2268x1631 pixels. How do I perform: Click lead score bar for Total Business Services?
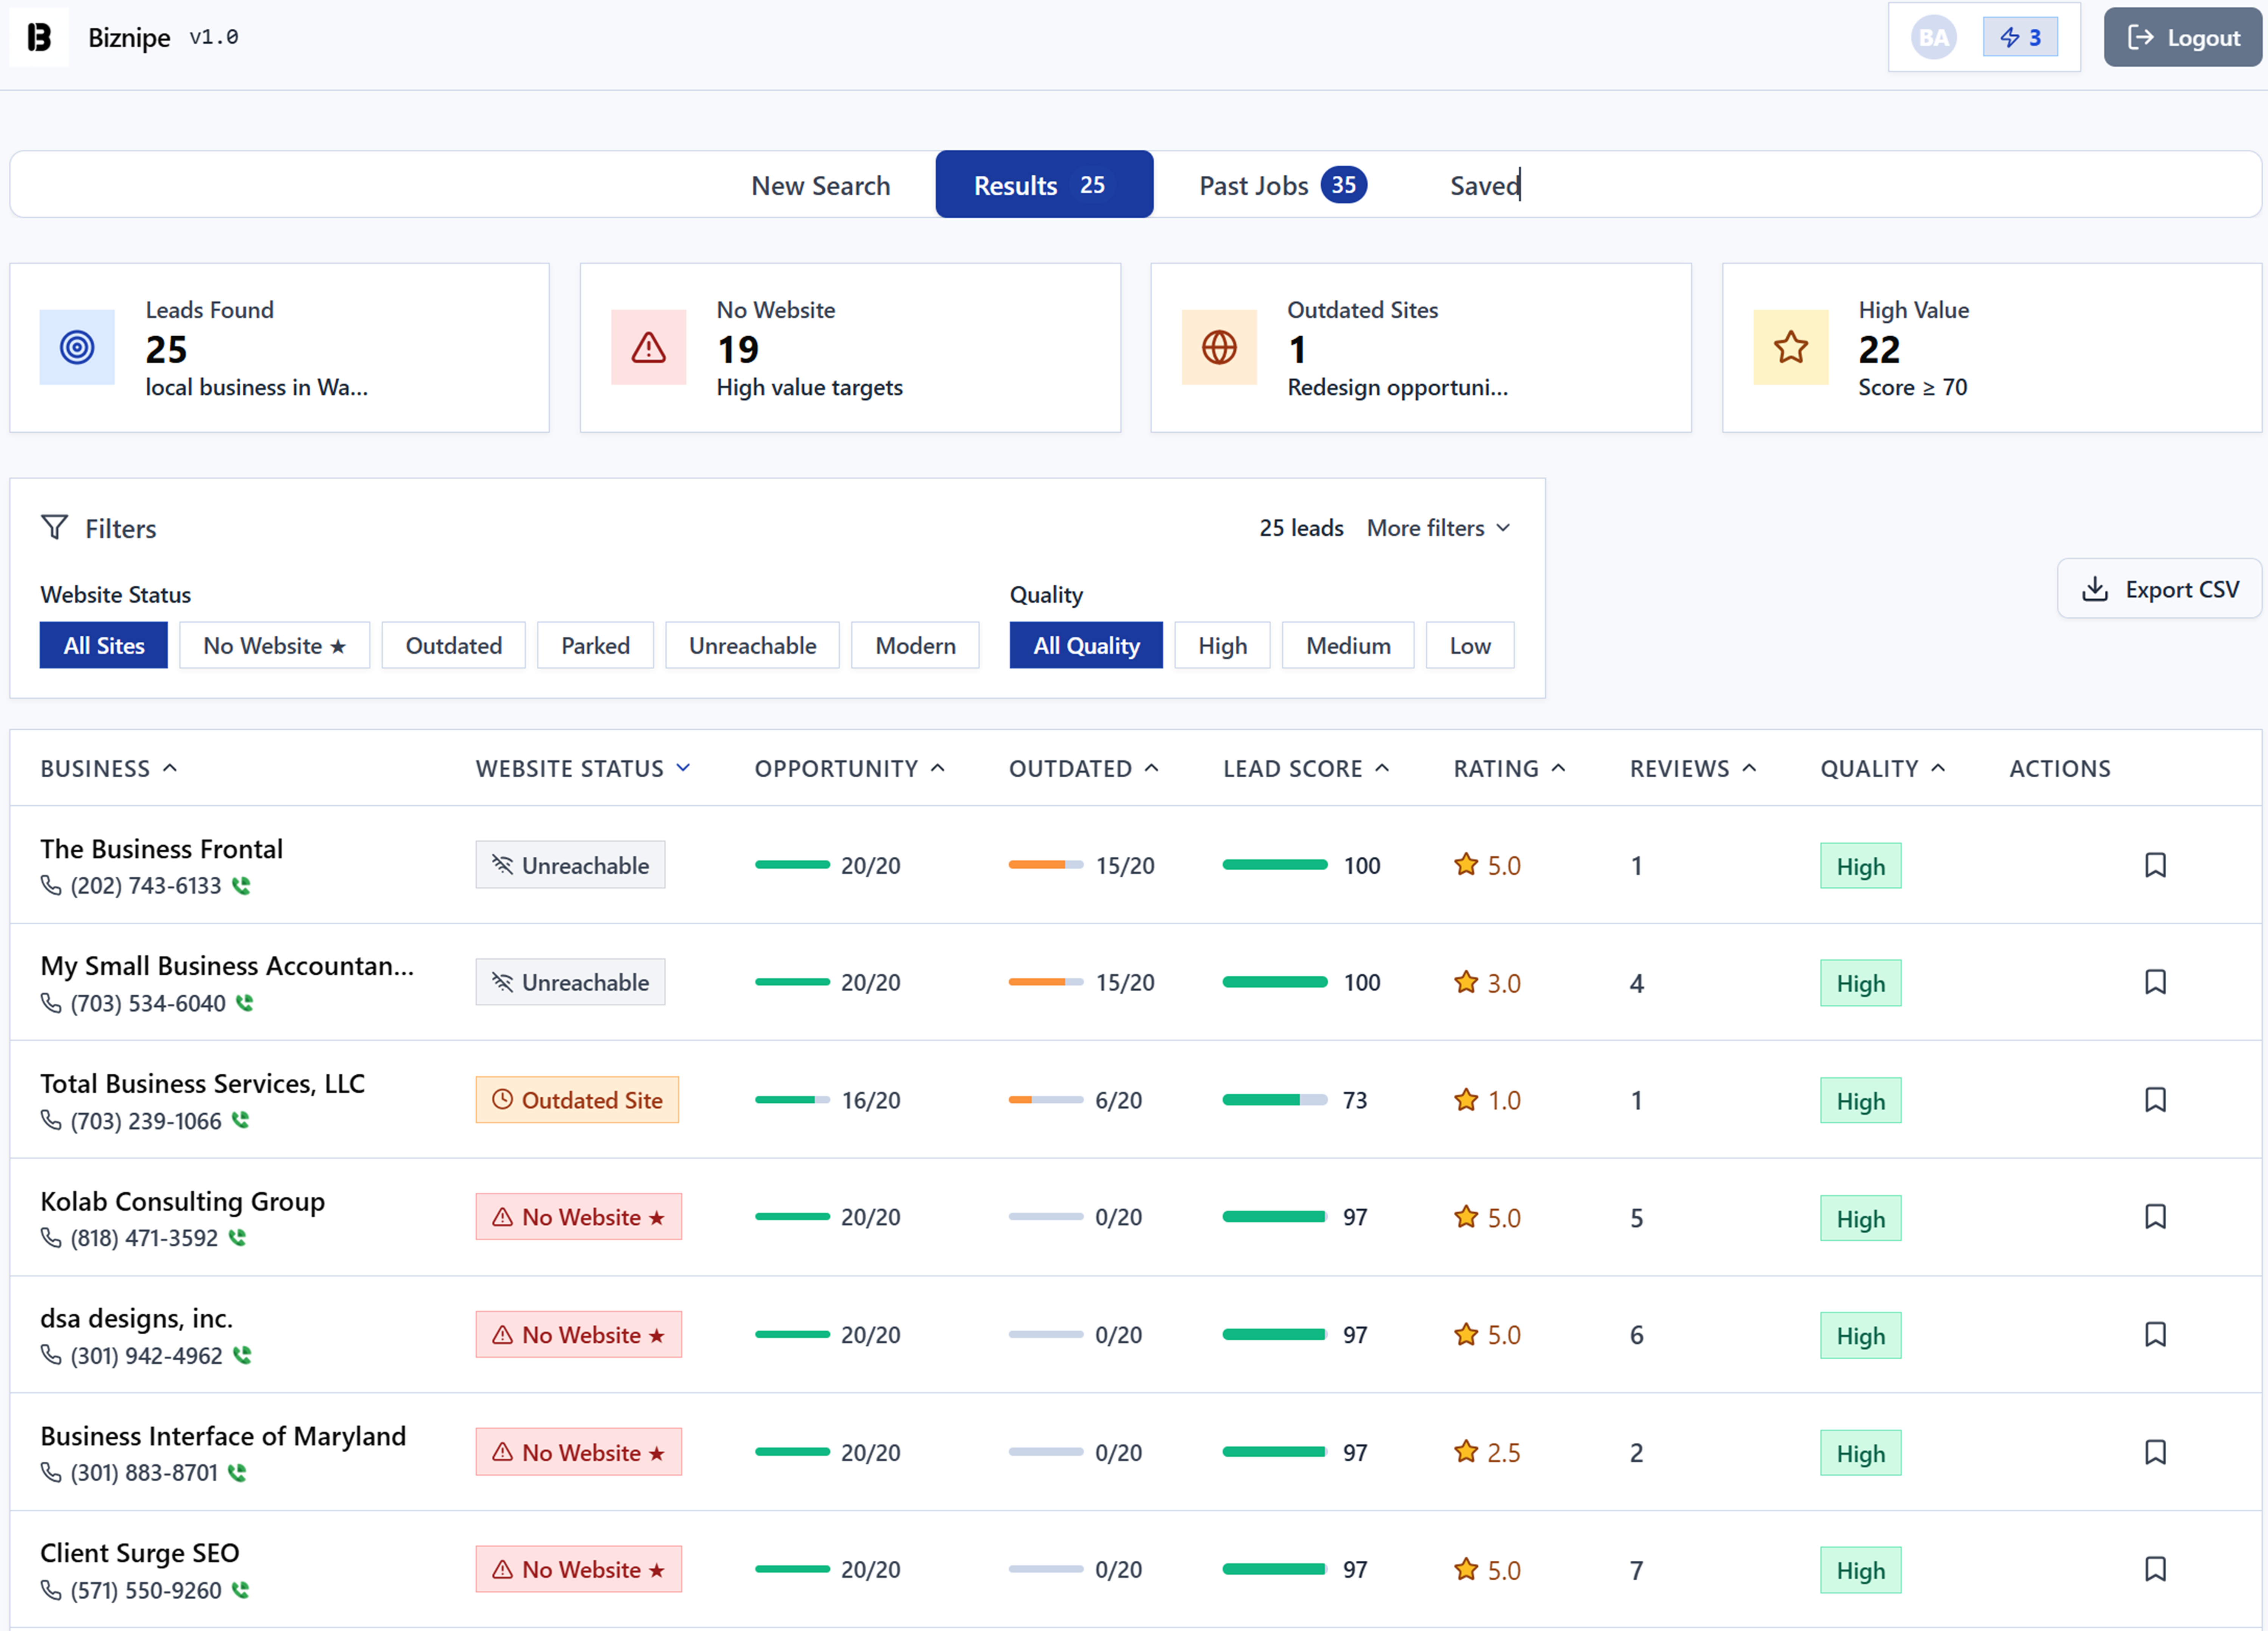pos(1275,1100)
